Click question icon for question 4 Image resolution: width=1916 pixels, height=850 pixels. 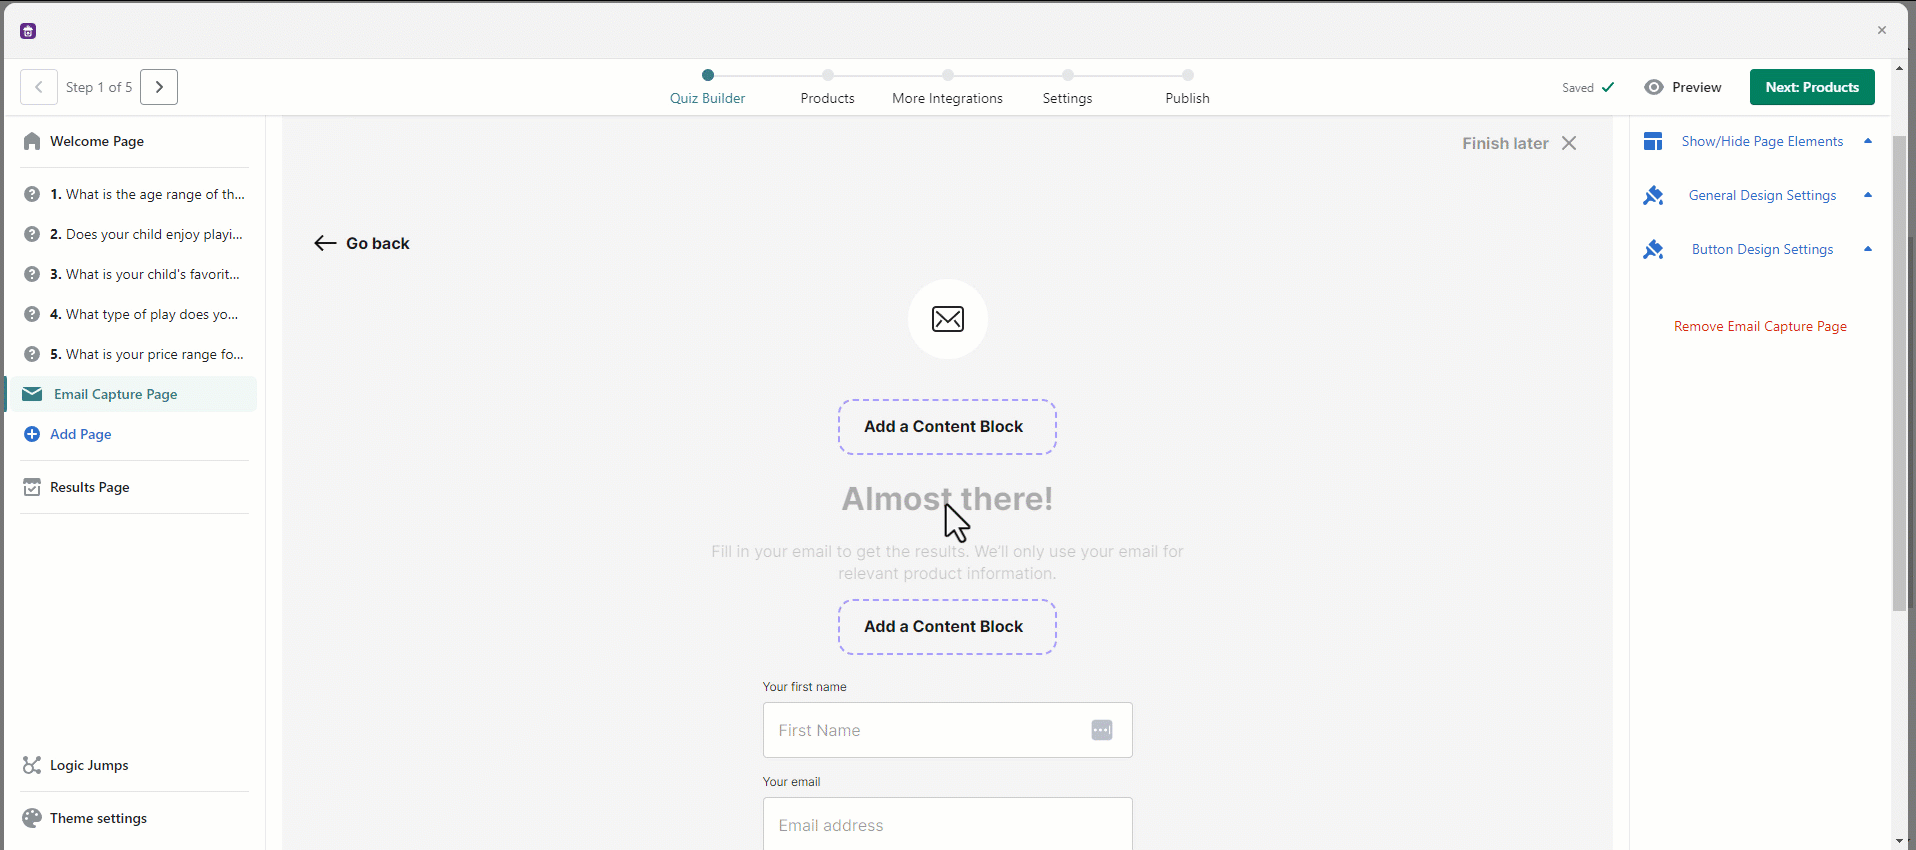pos(32,314)
